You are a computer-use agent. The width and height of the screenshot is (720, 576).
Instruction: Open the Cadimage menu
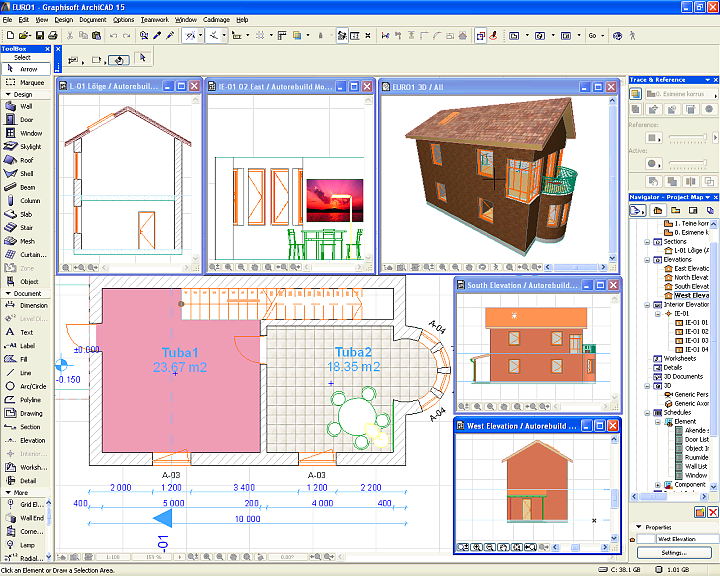pyautogui.click(x=216, y=20)
